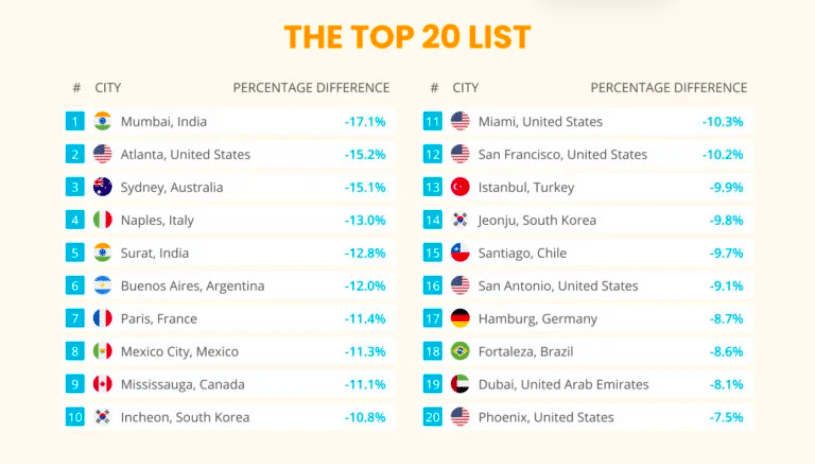
Task: Click the -7.5% value for Phoenix
Action: [x=724, y=417]
